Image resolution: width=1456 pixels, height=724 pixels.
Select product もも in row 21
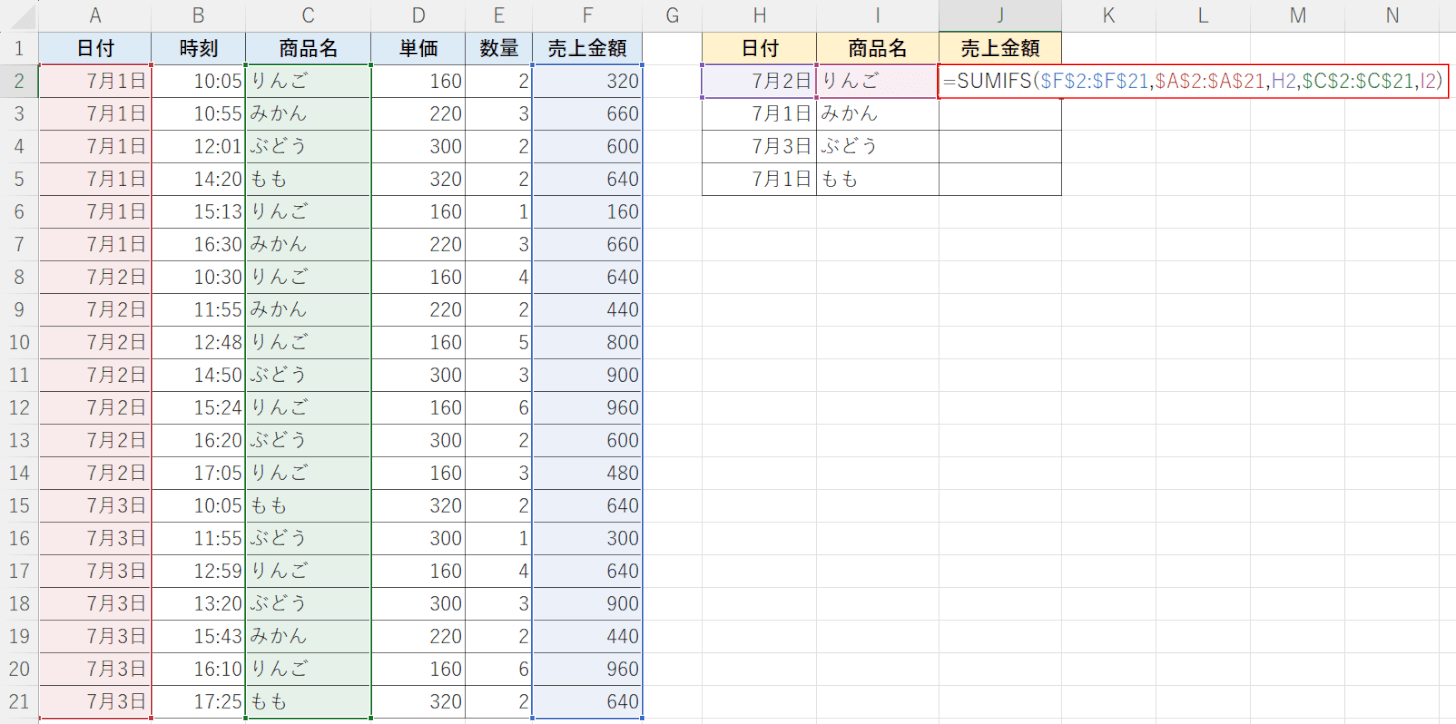[x=308, y=701]
